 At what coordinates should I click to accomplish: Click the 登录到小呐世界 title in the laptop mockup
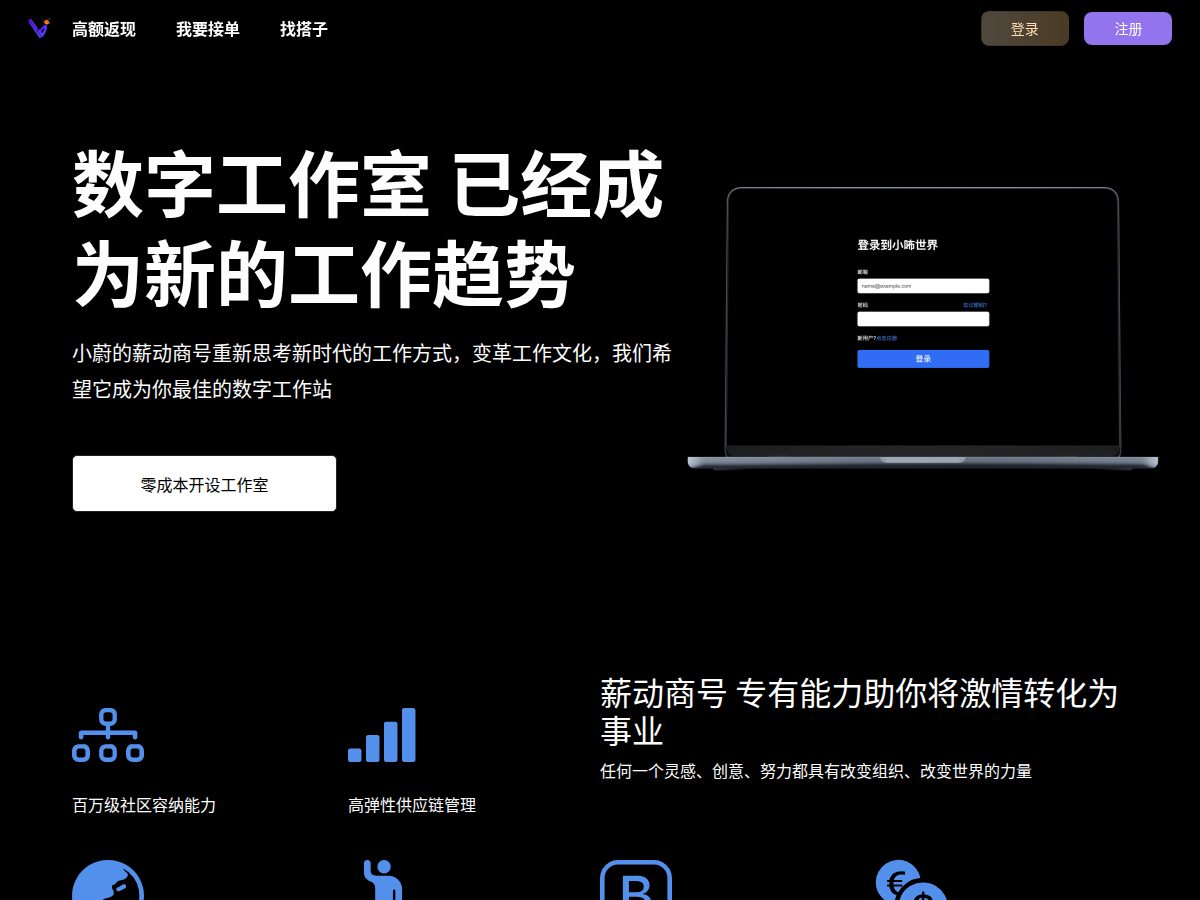click(897, 245)
